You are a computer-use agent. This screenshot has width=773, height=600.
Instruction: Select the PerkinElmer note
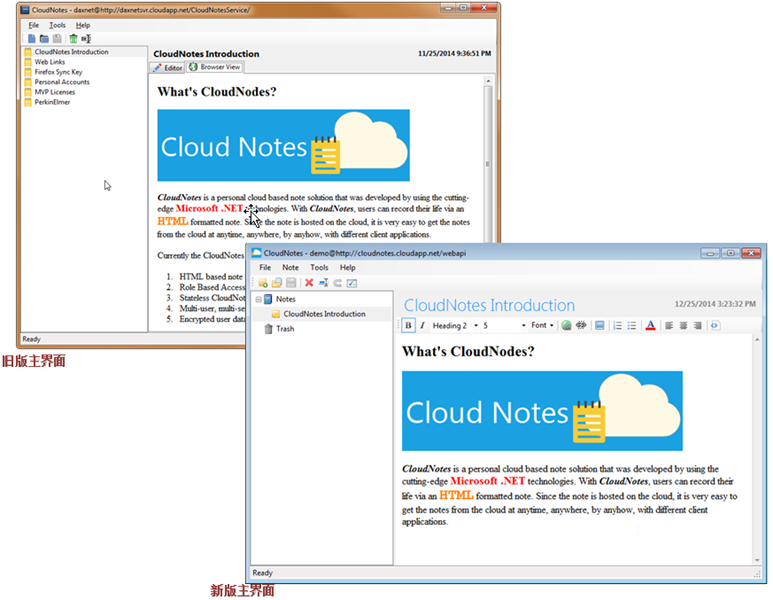[x=52, y=102]
